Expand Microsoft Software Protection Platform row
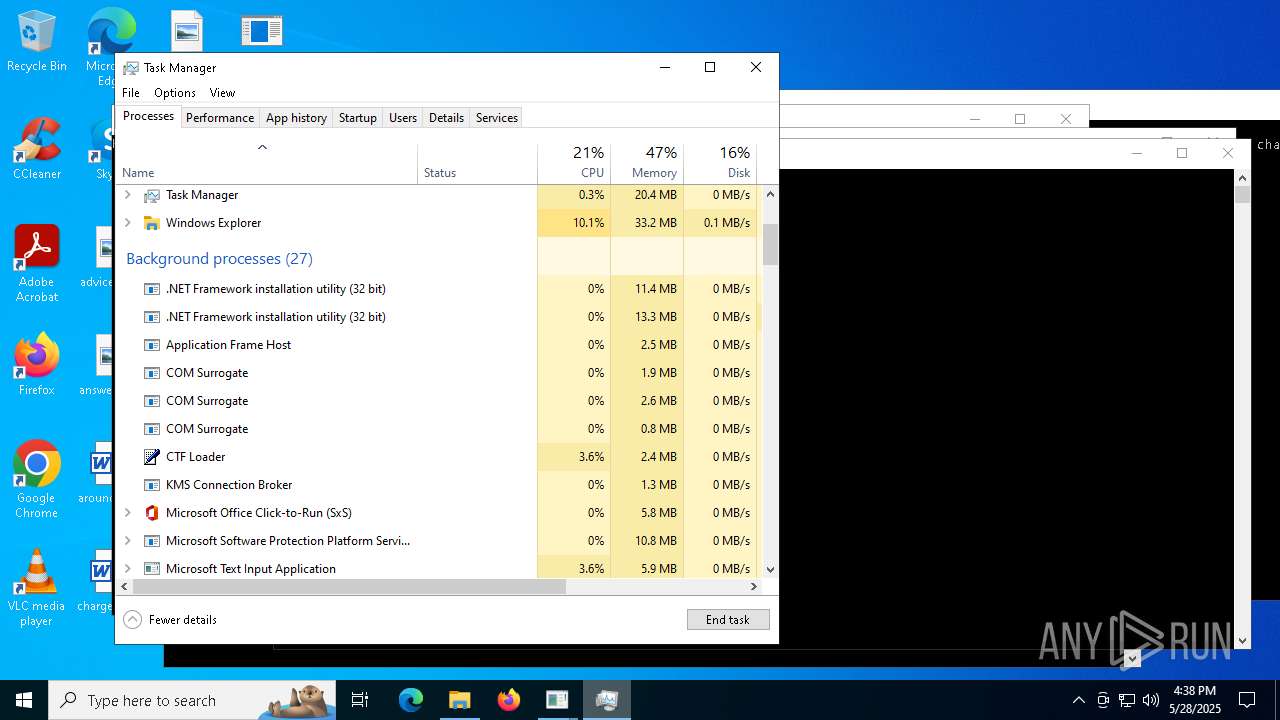Viewport: 1280px width, 720px height. pos(127,541)
